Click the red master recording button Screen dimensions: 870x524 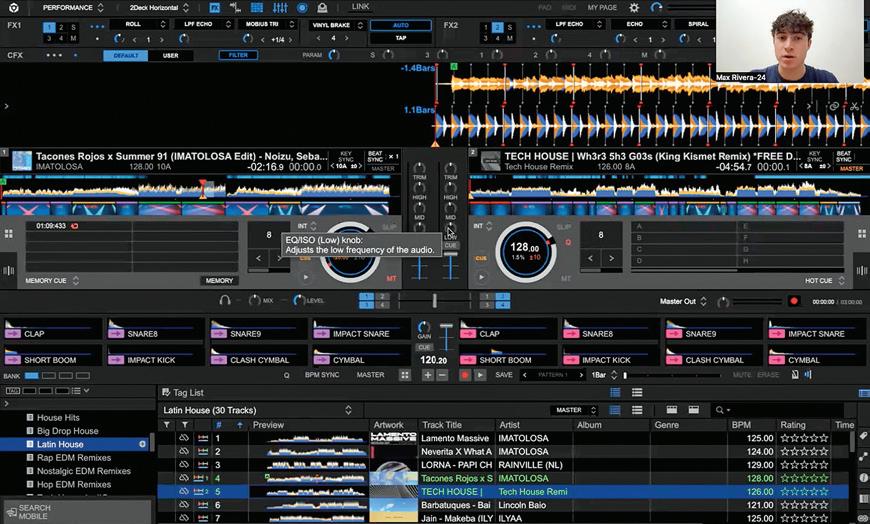coord(794,301)
